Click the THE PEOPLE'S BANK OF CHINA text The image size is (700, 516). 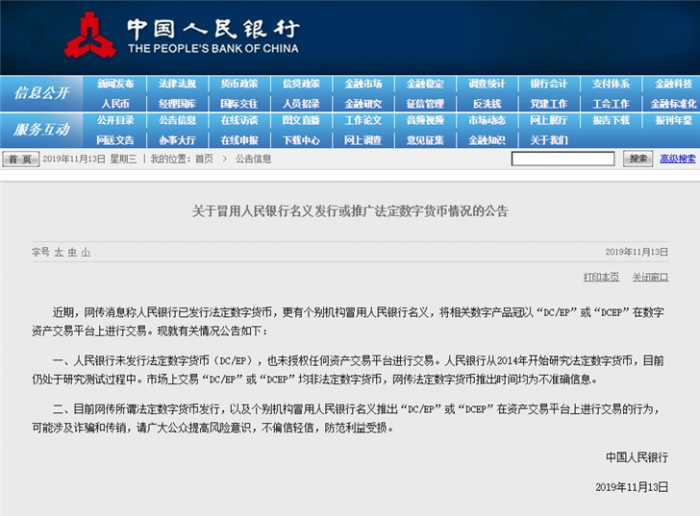pyautogui.click(x=213, y=49)
